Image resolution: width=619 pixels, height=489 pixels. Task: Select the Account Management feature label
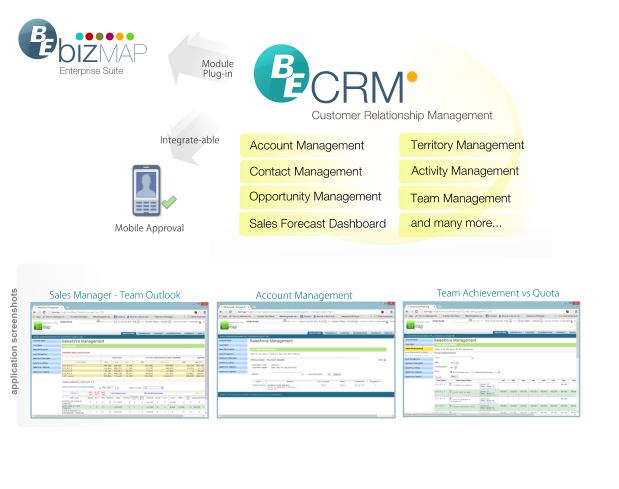307,146
